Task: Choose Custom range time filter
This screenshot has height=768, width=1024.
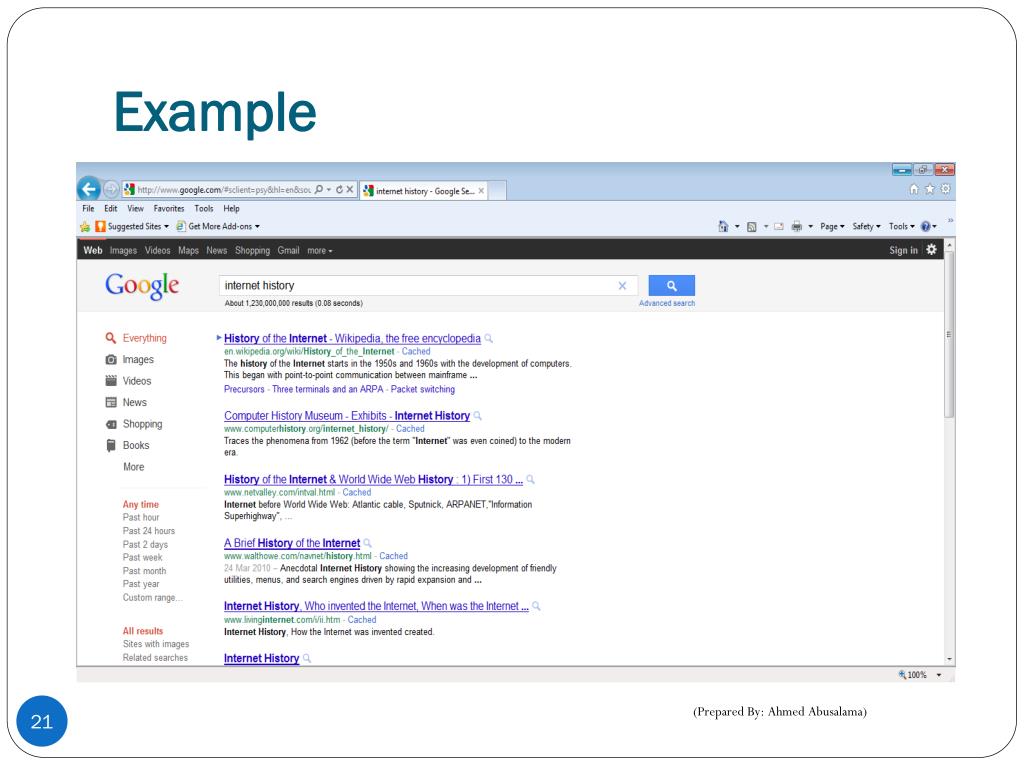Action: pyautogui.click(x=153, y=598)
